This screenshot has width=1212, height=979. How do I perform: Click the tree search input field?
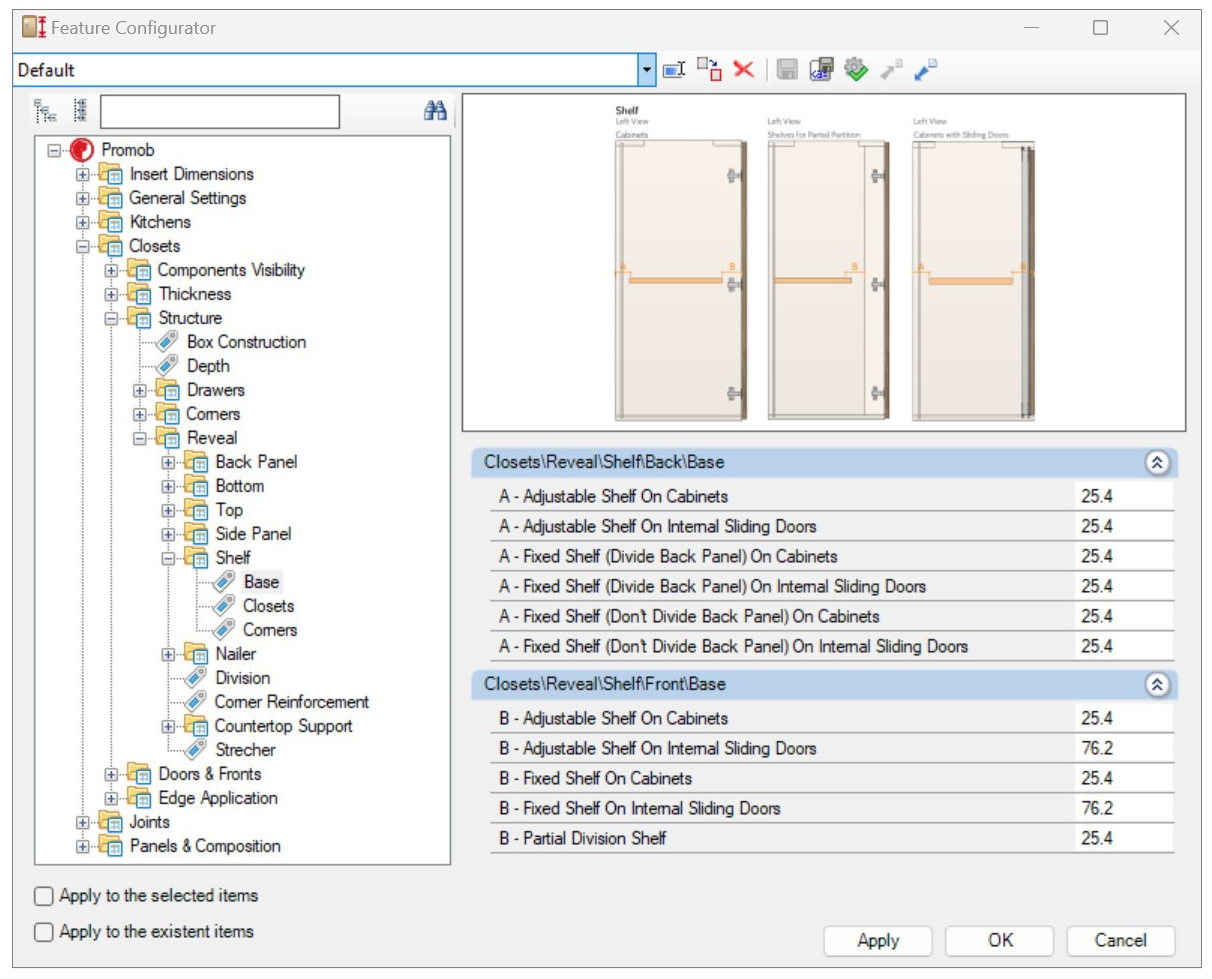tap(220, 111)
